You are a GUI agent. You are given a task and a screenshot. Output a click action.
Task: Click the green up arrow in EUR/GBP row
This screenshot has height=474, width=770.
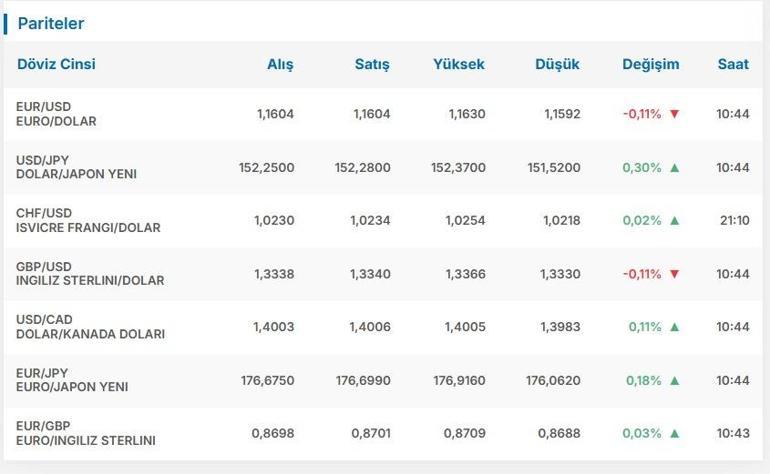click(x=674, y=433)
